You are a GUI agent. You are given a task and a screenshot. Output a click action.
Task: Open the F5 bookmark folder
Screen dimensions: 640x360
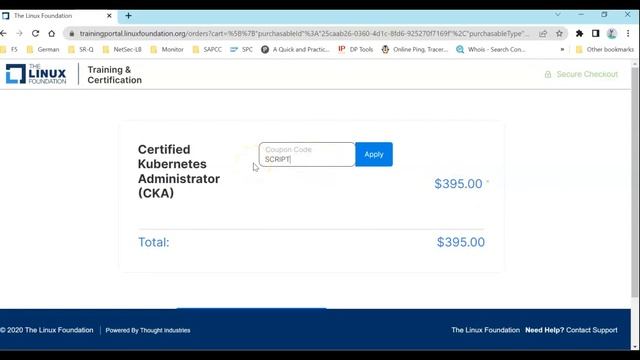point(9,49)
